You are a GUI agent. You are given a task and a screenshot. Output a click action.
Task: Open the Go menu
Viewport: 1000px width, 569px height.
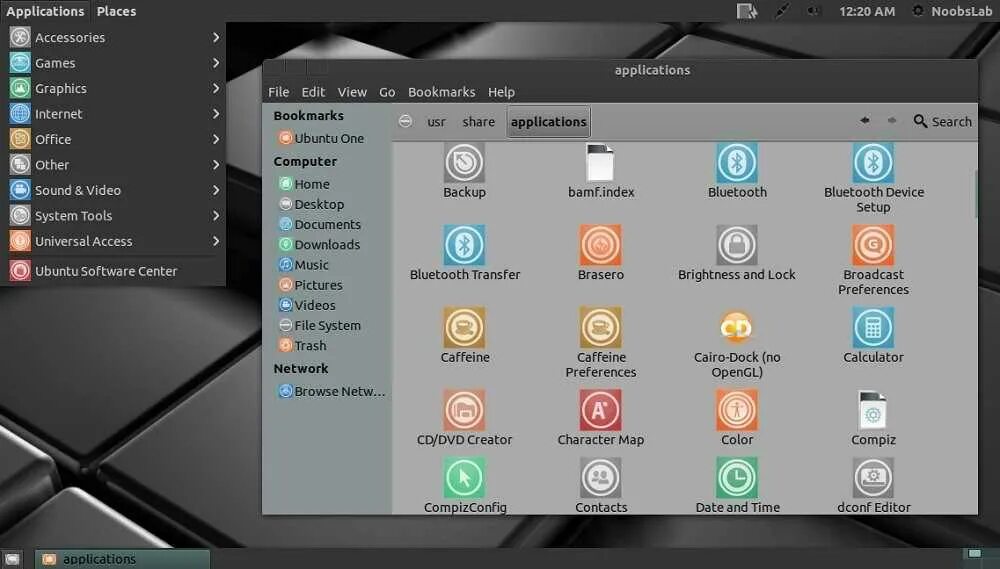click(x=387, y=92)
